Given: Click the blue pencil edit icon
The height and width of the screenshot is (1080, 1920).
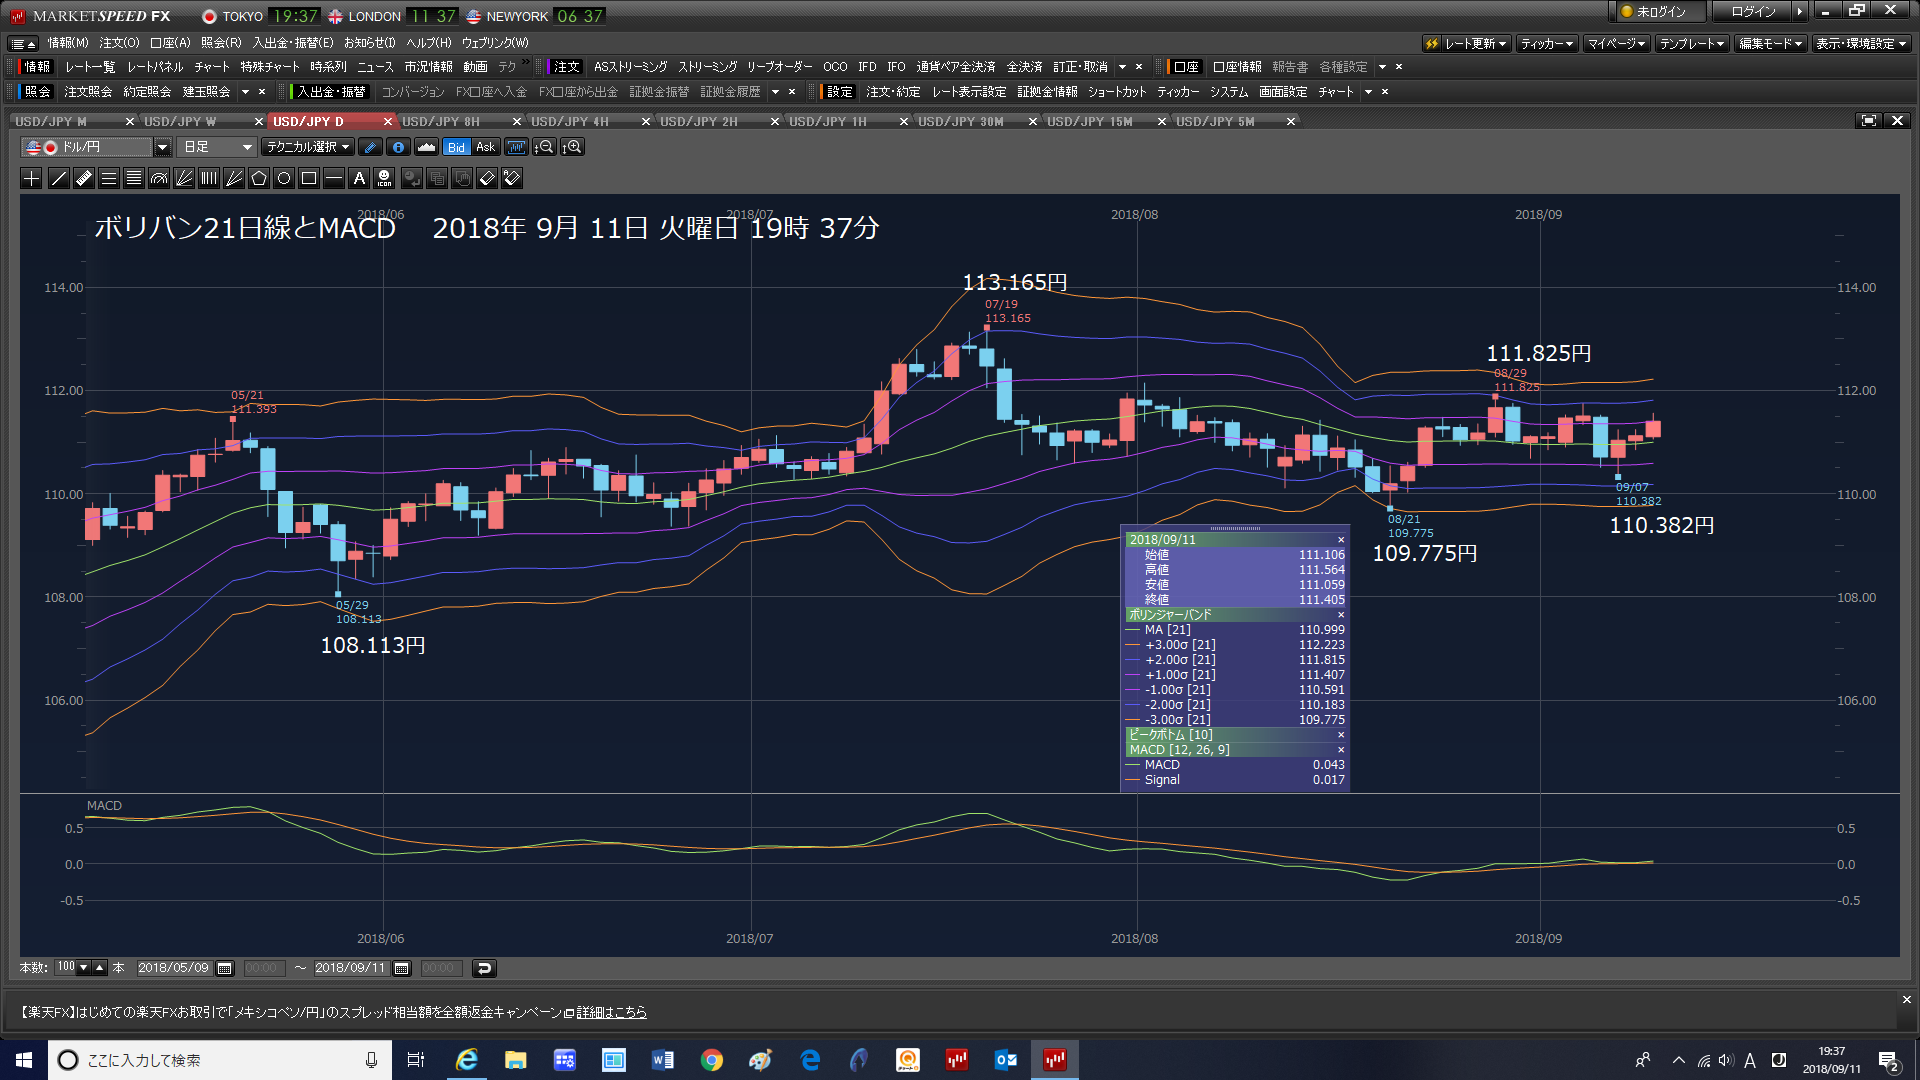Looking at the screenshot, I should (370, 147).
